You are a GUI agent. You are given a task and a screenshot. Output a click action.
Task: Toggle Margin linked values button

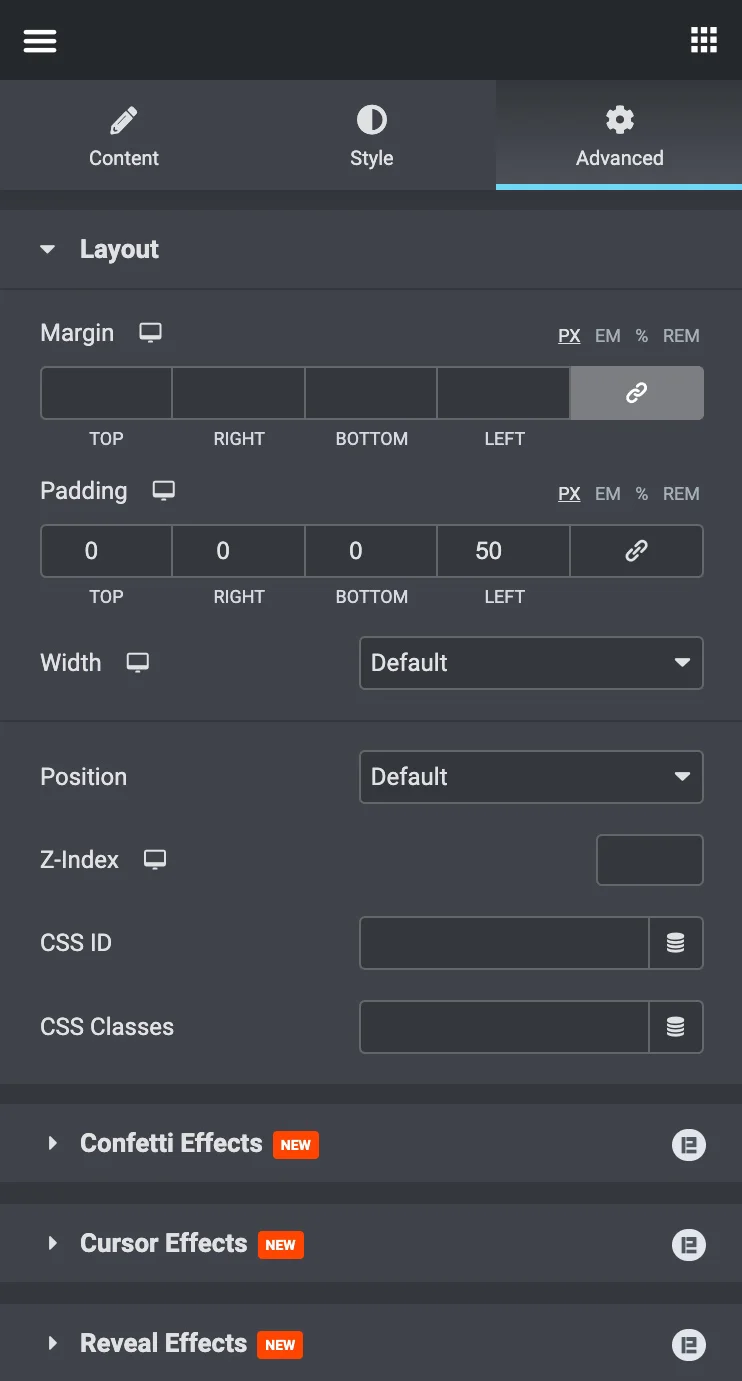click(637, 393)
